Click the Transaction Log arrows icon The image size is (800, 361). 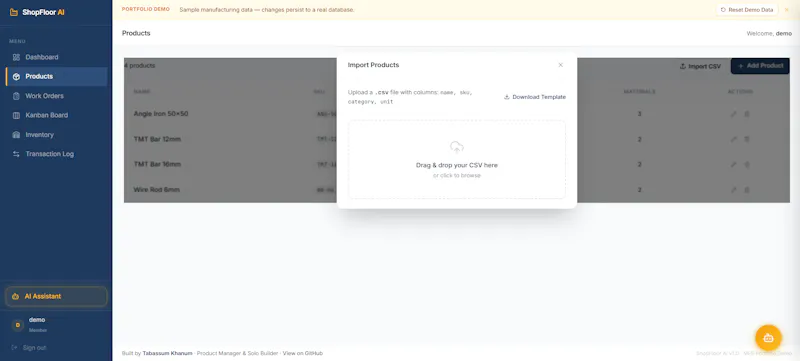pyautogui.click(x=16, y=154)
